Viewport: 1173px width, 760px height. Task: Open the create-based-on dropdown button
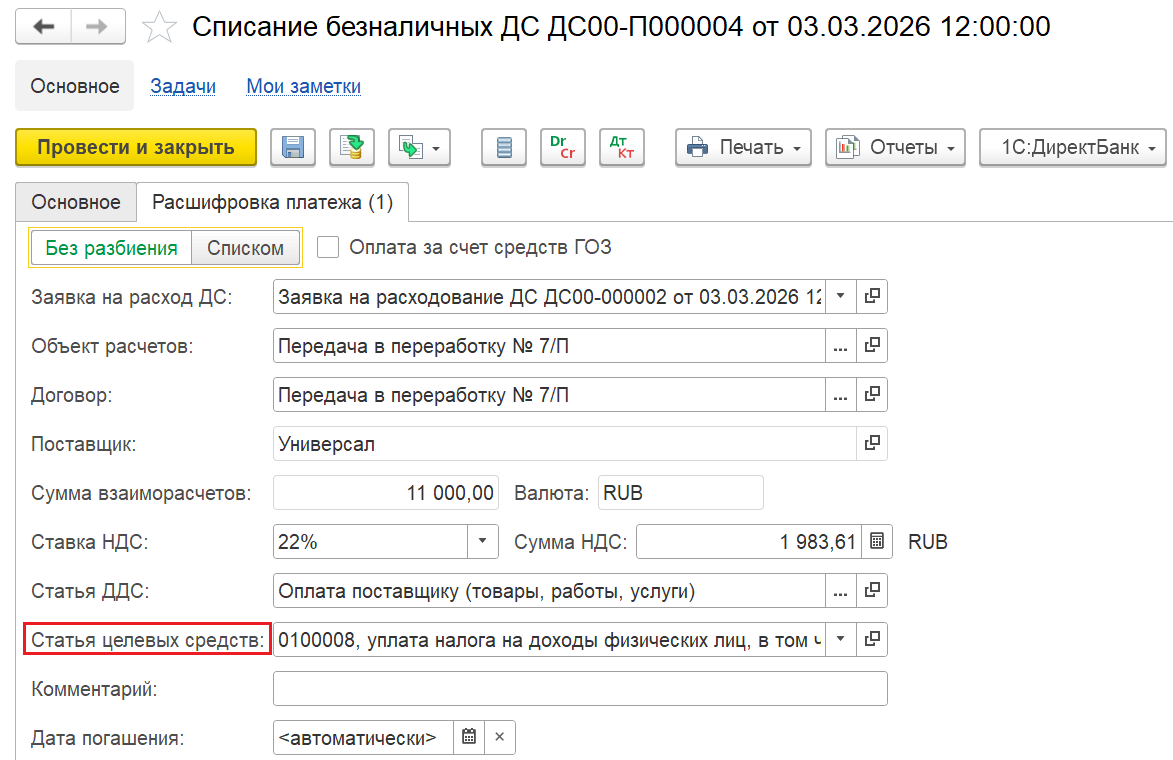(419, 147)
